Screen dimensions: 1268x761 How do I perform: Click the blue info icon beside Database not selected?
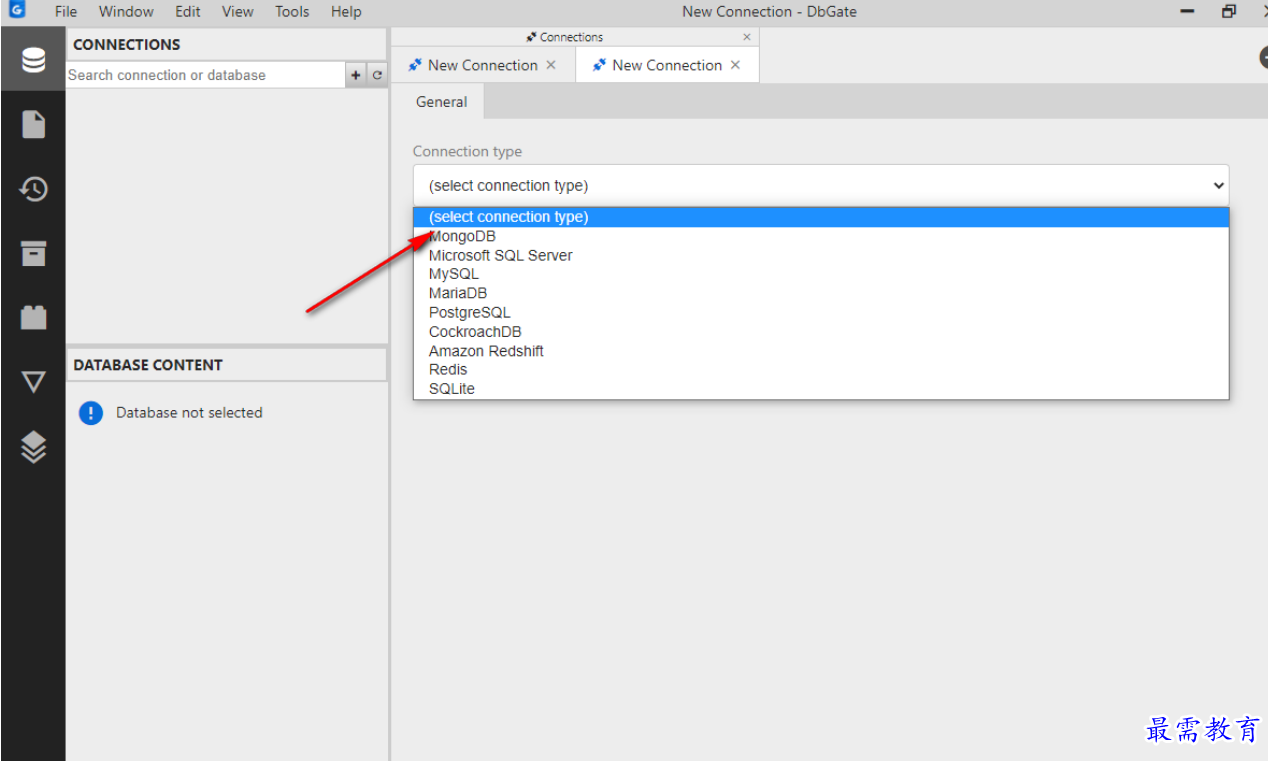91,412
